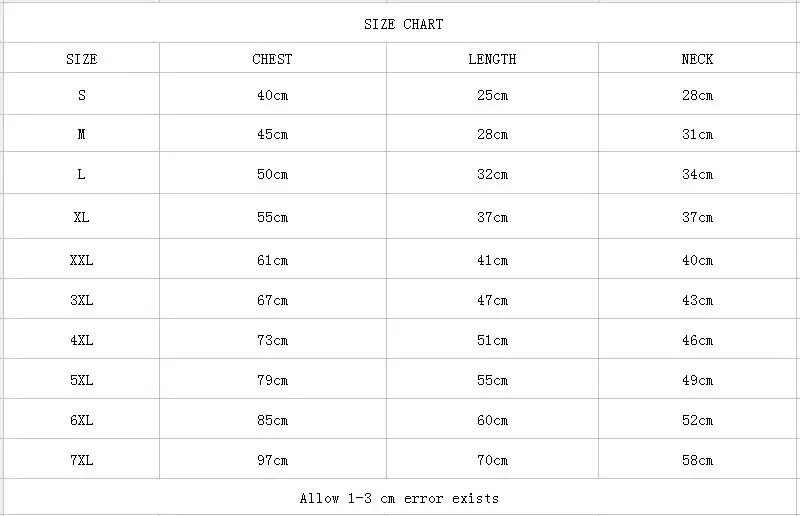The image size is (800, 516).
Task: Select the 40cm neck cell for XXL
Action: [x=697, y=259]
